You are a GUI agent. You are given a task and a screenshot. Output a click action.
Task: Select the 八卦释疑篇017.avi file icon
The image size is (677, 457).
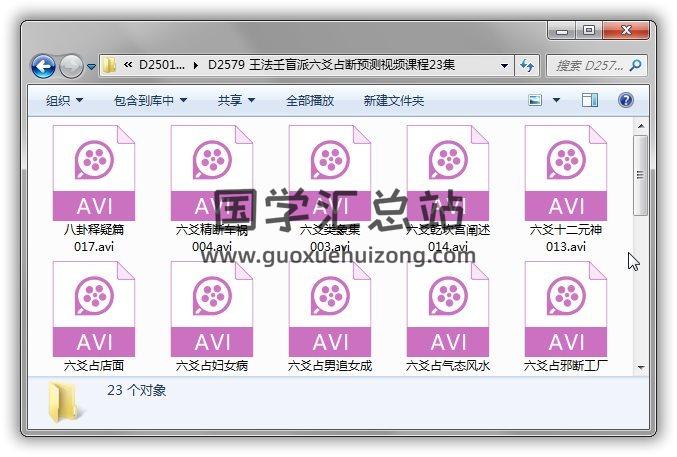[x=94, y=173]
